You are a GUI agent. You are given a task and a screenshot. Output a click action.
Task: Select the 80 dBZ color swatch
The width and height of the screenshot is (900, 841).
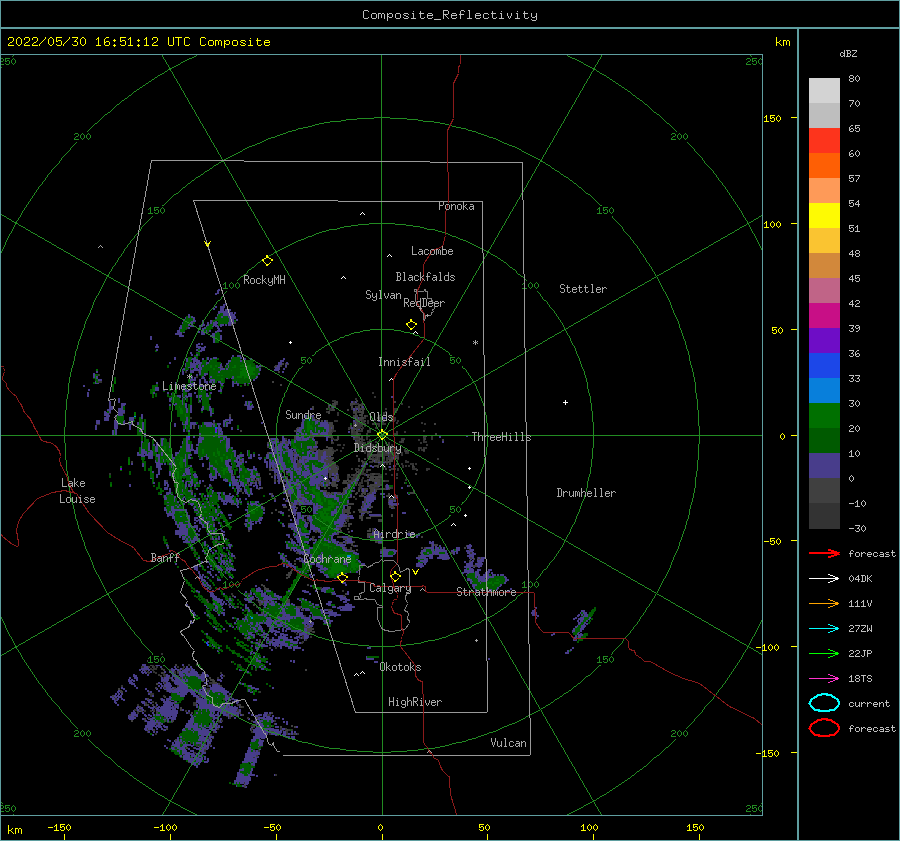pos(824,90)
